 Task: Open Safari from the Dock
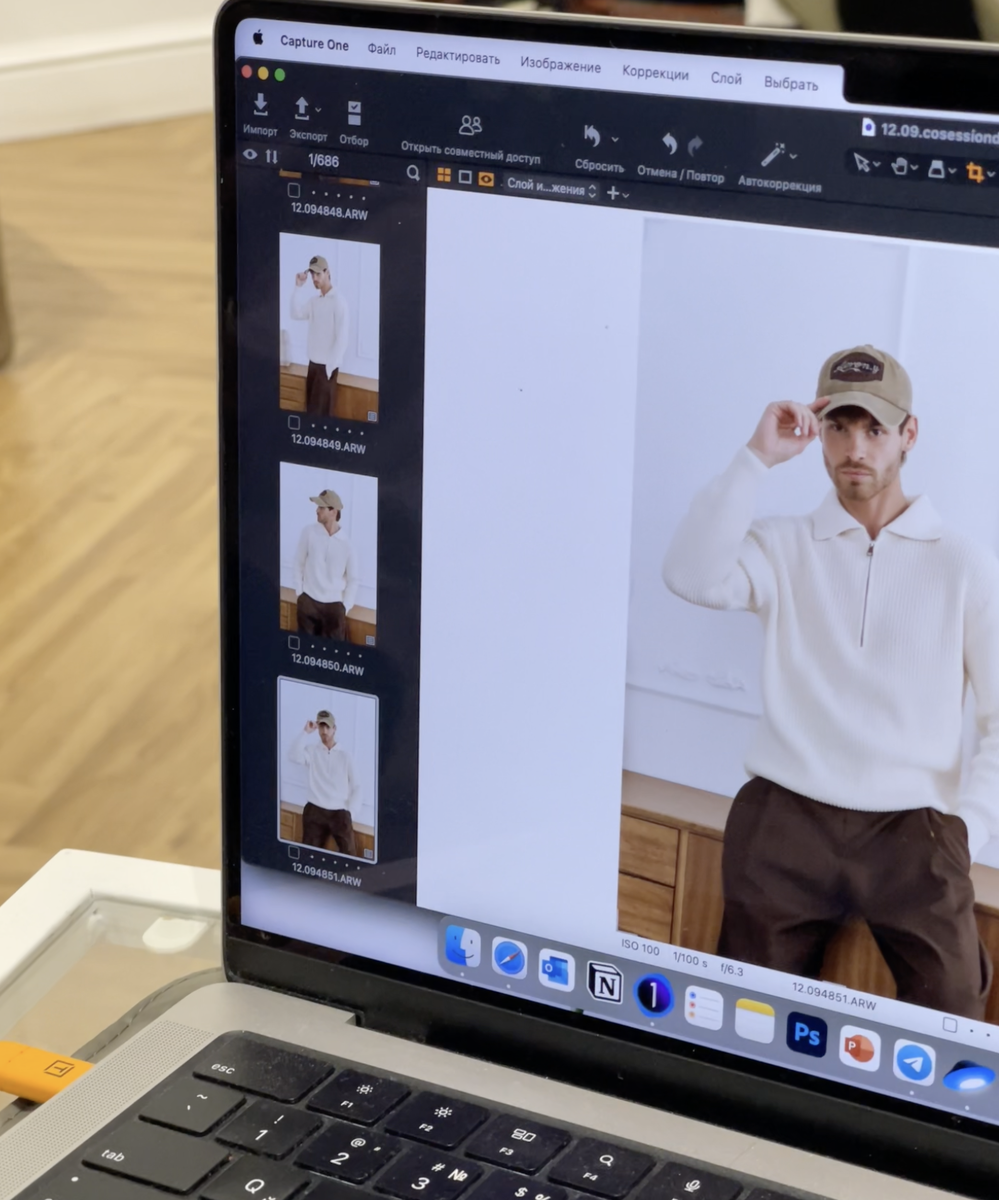pyautogui.click(x=509, y=958)
